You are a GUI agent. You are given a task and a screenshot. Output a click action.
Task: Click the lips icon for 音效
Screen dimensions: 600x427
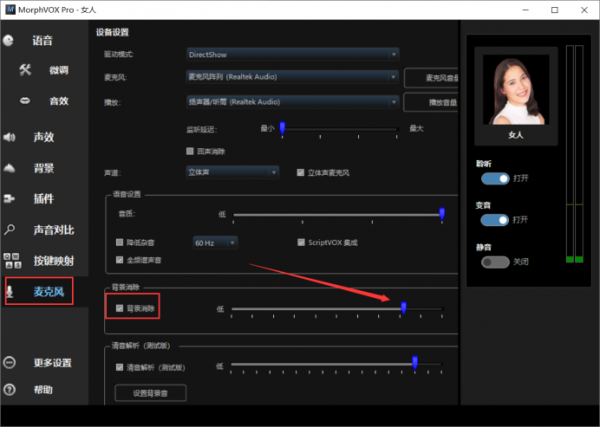(x=25, y=101)
